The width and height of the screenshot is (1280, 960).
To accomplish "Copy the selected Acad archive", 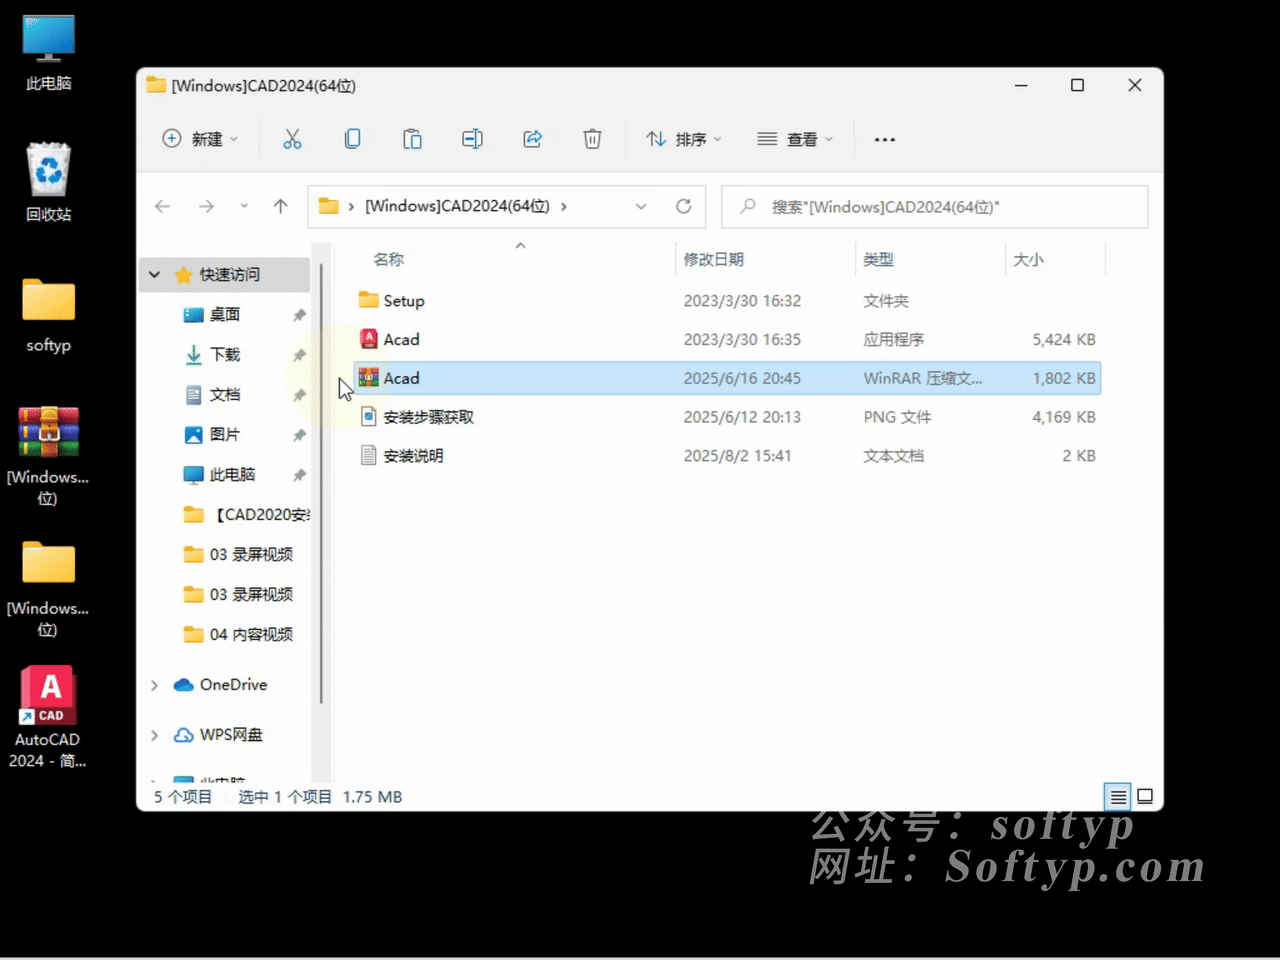I will pos(352,139).
